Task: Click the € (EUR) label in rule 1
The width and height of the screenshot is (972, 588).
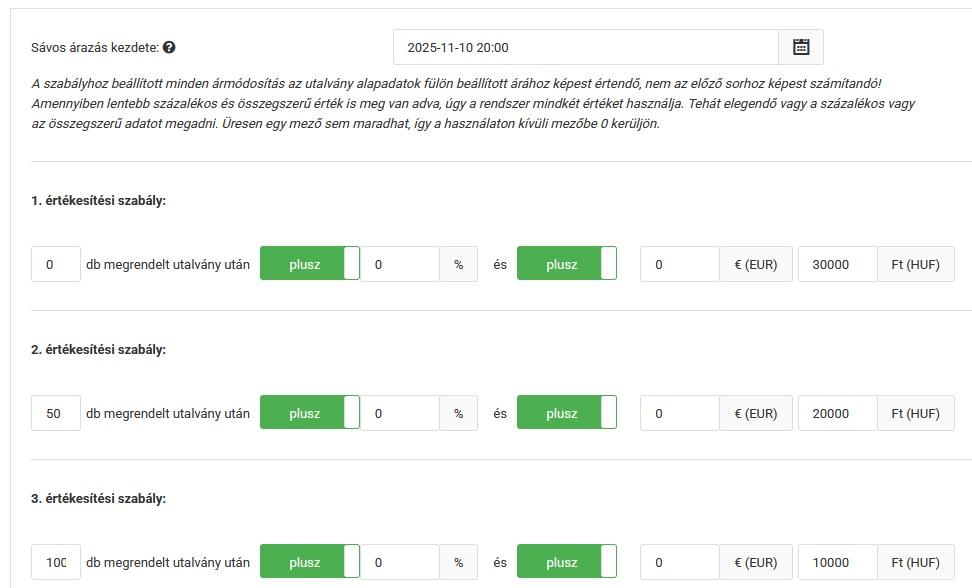Action: pos(755,264)
